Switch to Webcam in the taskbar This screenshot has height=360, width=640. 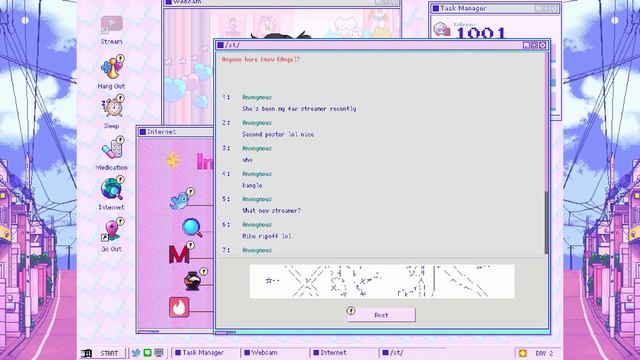[x=273, y=353]
